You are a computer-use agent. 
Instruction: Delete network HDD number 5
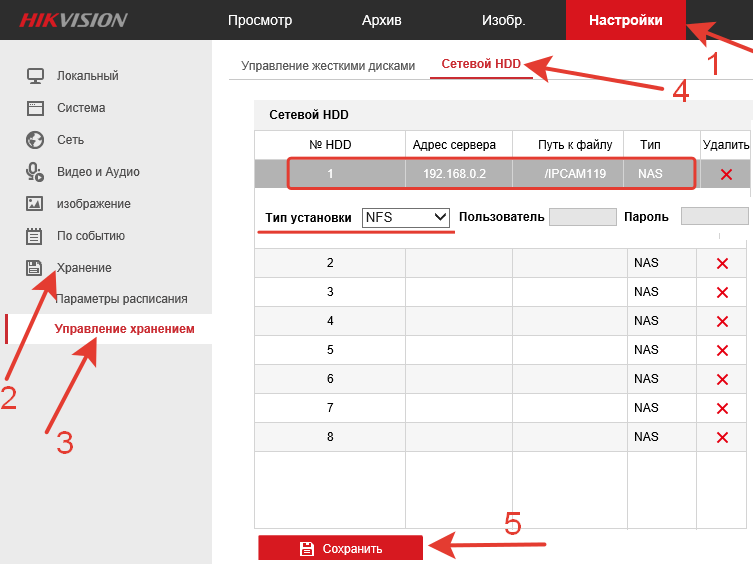click(722, 350)
